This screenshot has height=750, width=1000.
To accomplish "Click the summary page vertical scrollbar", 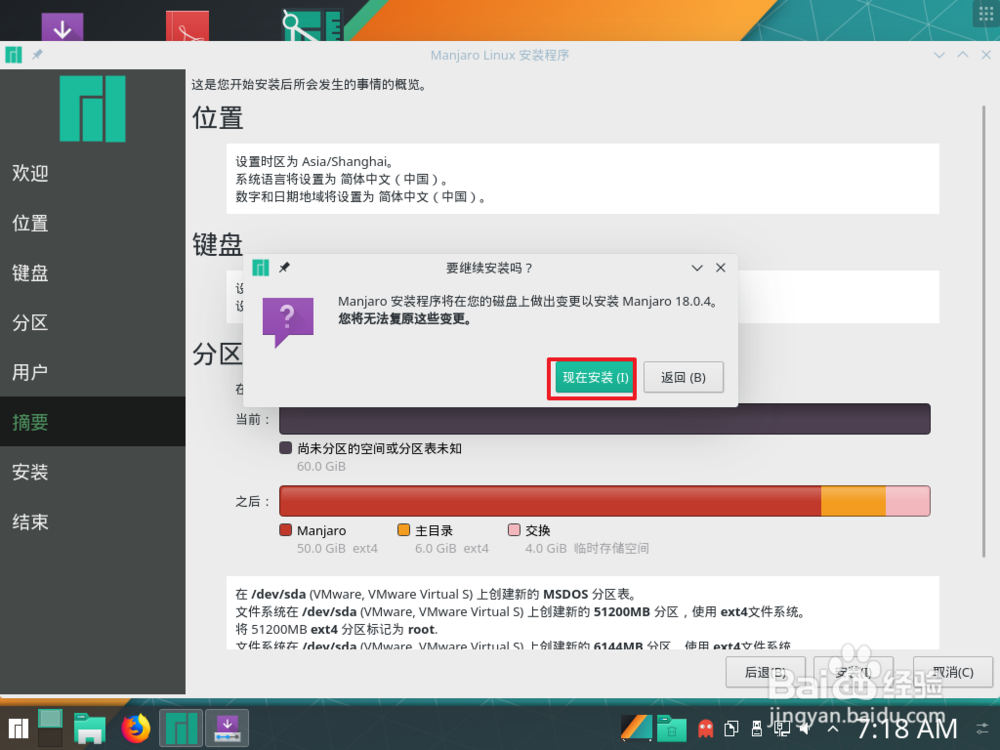I will click(x=984, y=332).
